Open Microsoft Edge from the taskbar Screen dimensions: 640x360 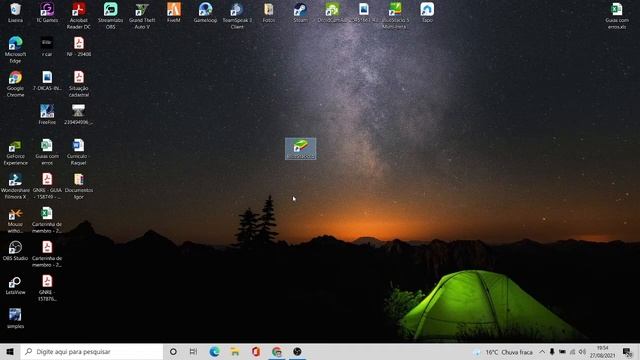[214, 351]
